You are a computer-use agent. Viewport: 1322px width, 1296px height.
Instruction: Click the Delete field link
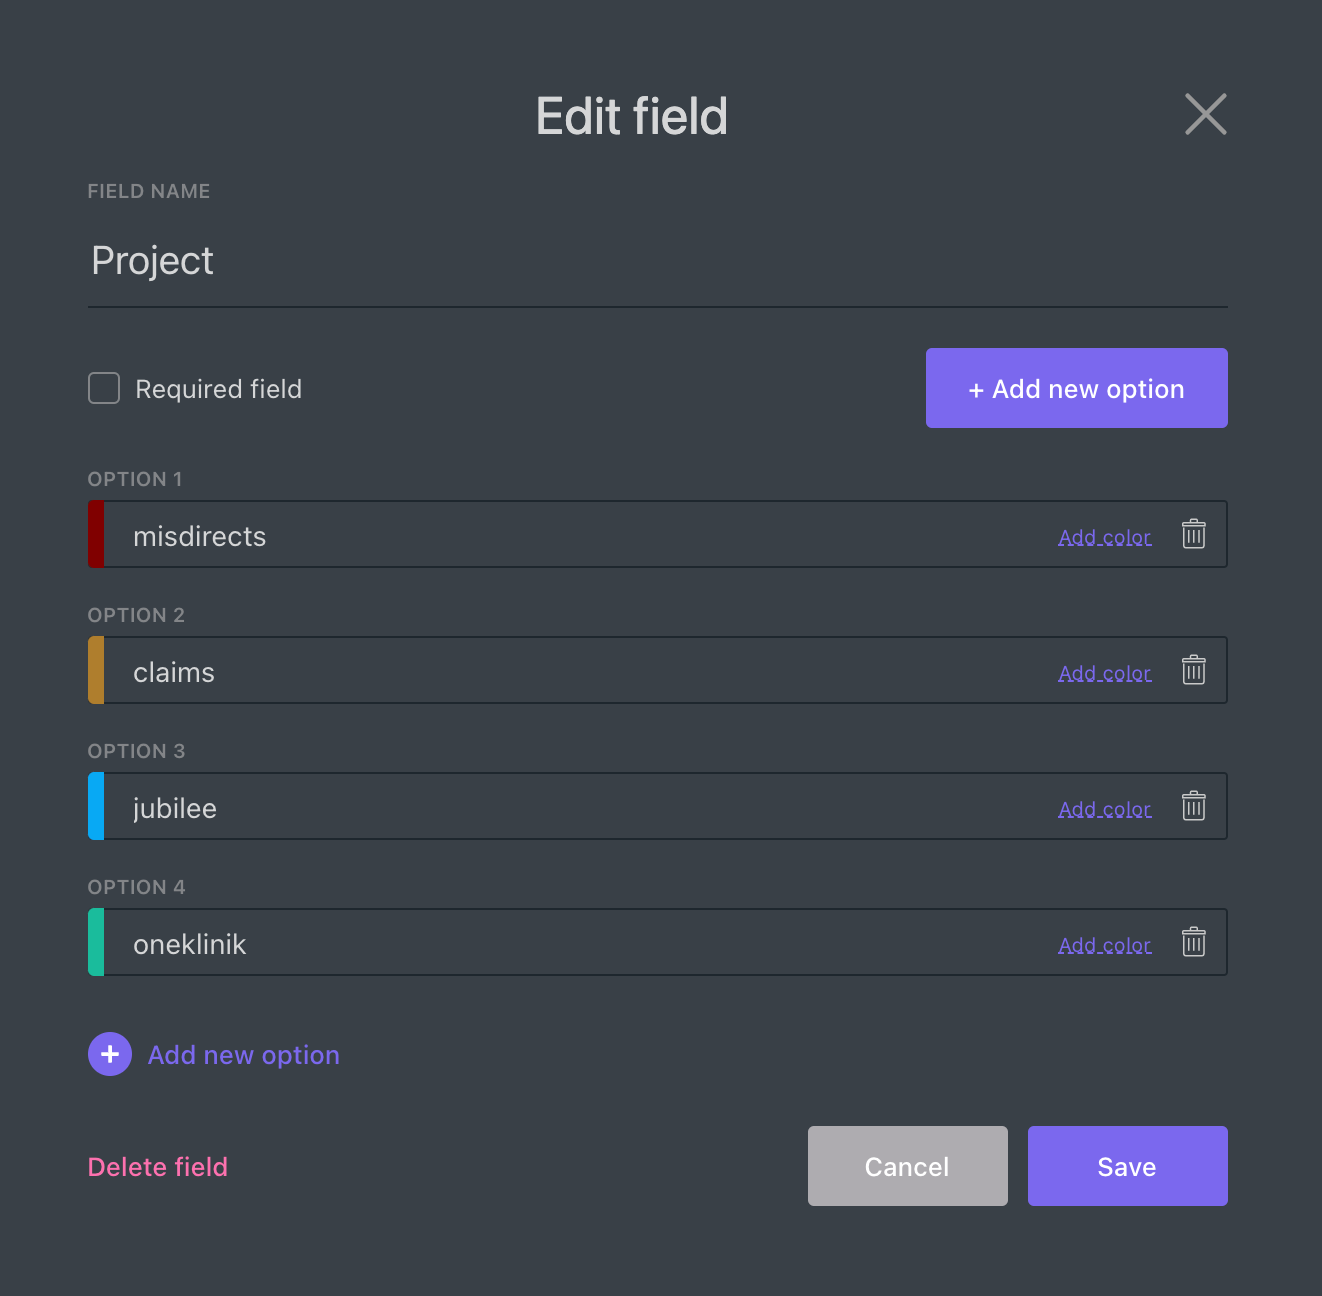[158, 1167]
